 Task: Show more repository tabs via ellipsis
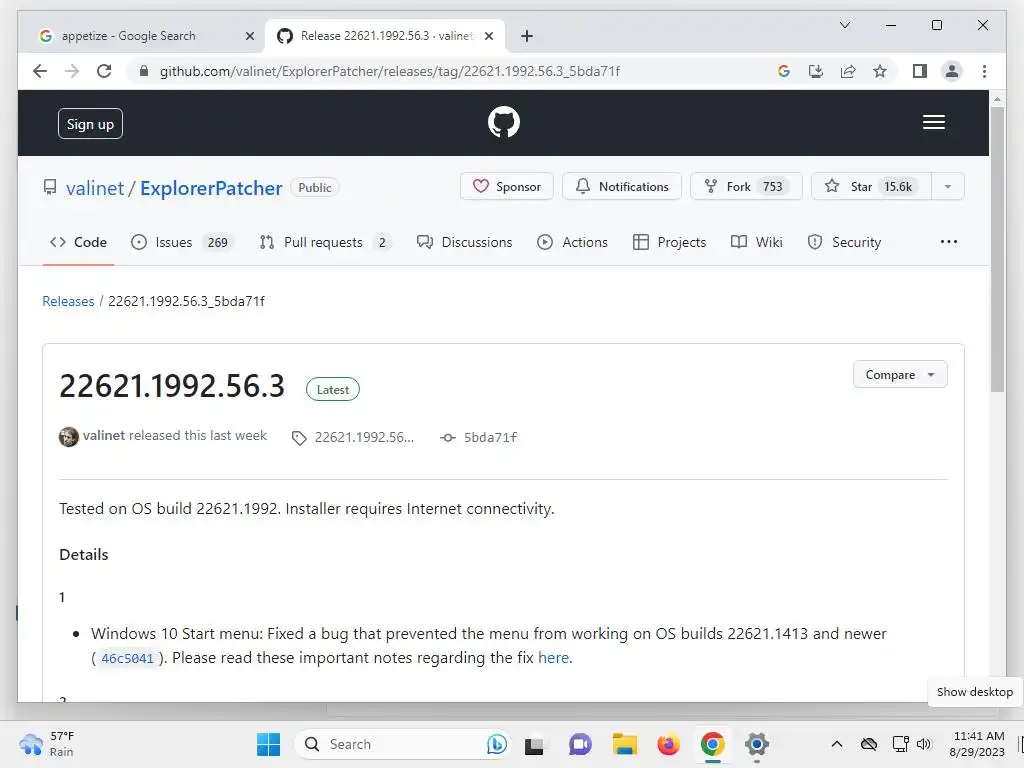(x=948, y=242)
